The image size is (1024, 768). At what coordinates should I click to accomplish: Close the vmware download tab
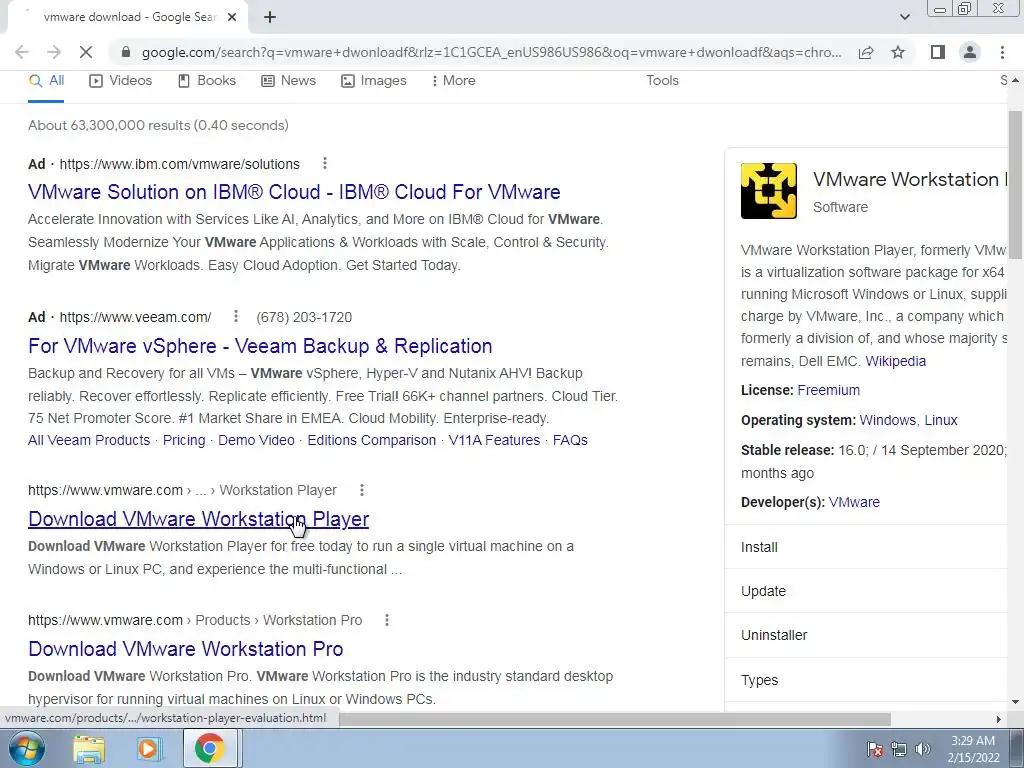(x=232, y=17)
